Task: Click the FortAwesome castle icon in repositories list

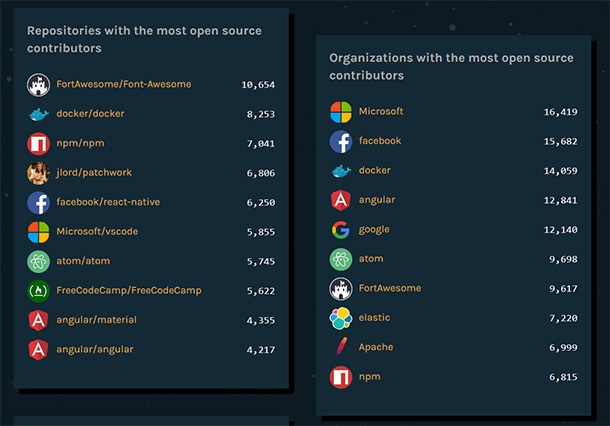Action: pos(38,84)
